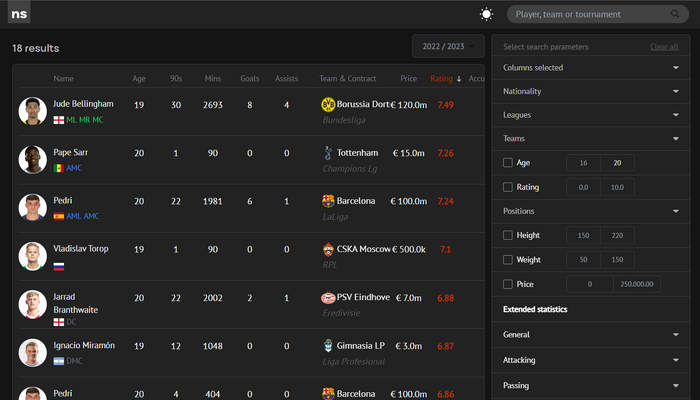Image resolution: width=700 pixels, height=400 pixels.
Task: Toggle the light mode sun icon
Action: [x=486, y=14]
